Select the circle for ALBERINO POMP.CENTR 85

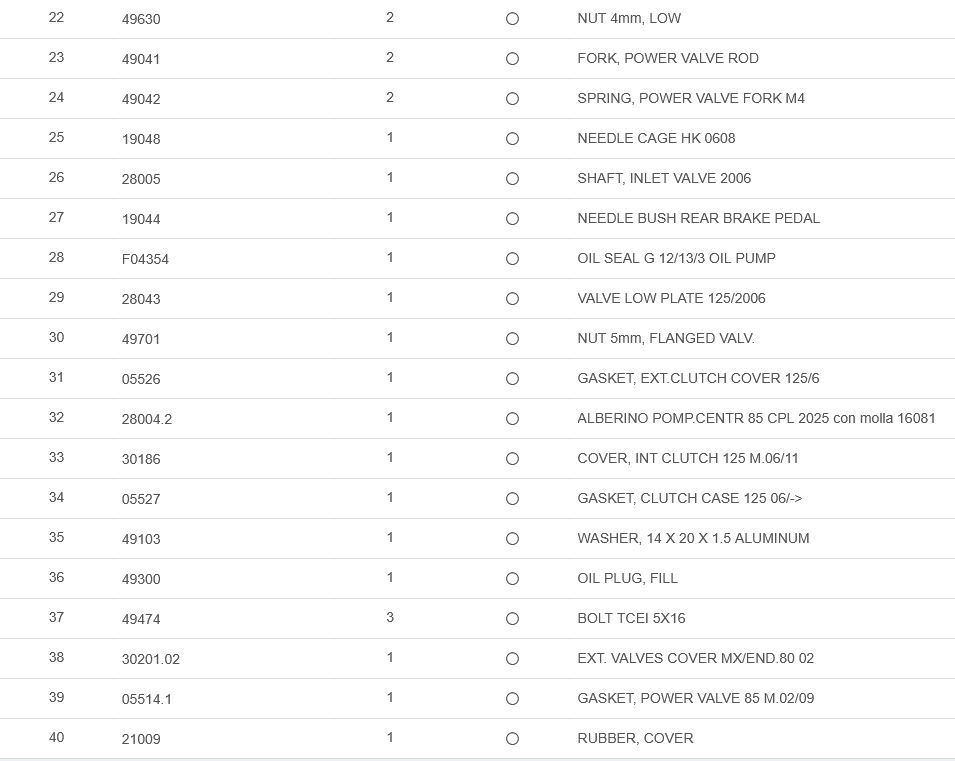(512, 419)
